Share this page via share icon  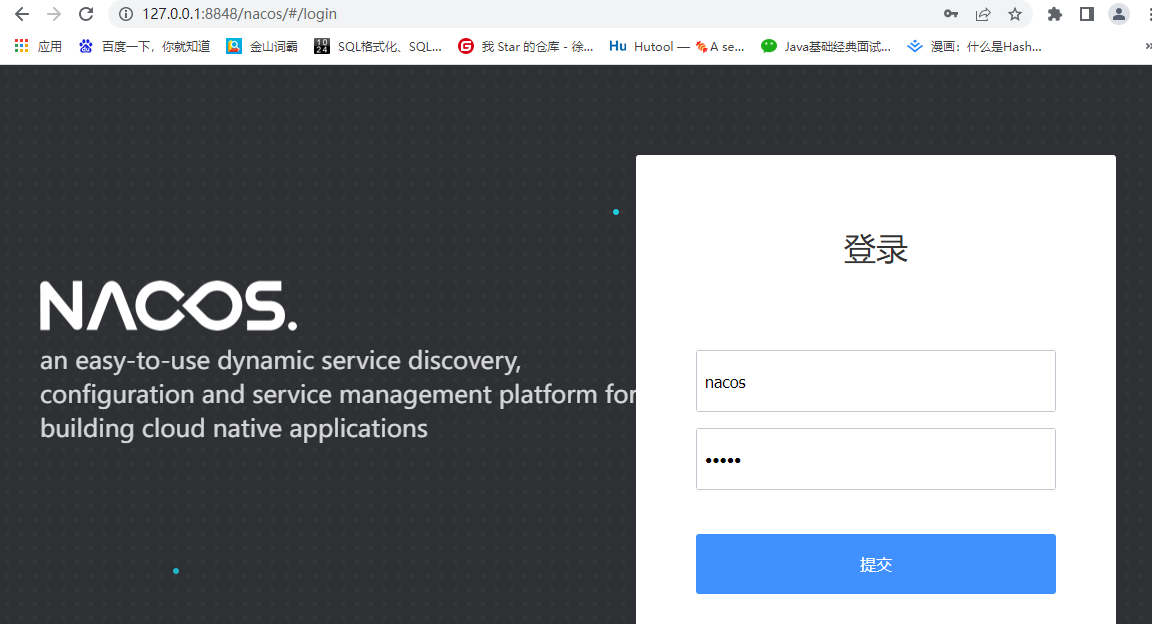pyautogui.click(x=983, y=14)
